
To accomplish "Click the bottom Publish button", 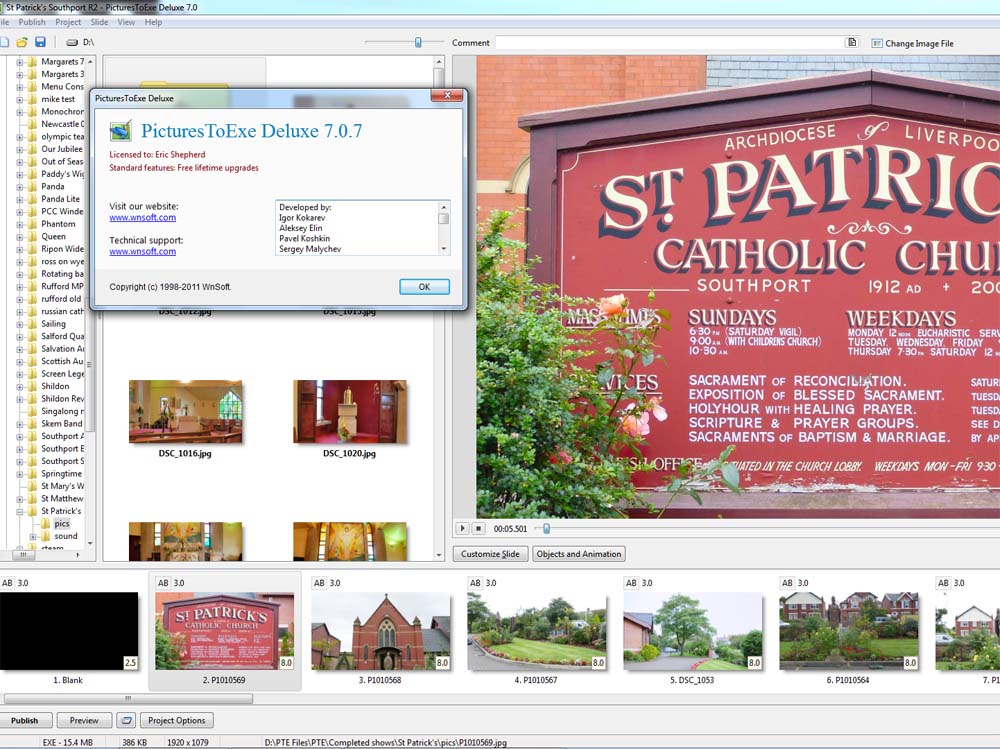I will (x=24, y=720).
